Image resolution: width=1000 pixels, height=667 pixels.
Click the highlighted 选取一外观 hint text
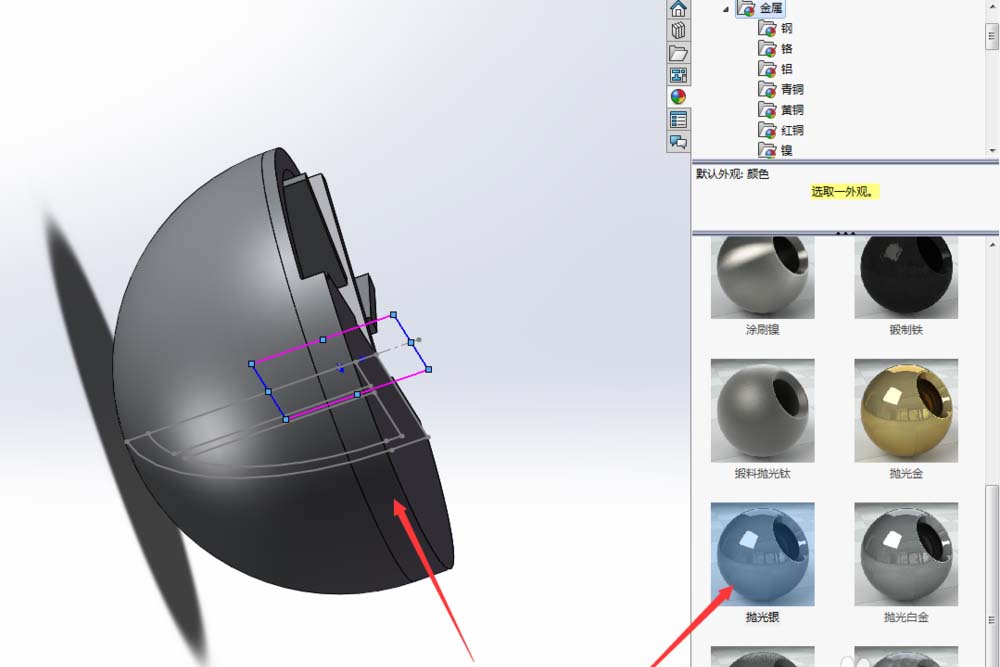[845, 191]
